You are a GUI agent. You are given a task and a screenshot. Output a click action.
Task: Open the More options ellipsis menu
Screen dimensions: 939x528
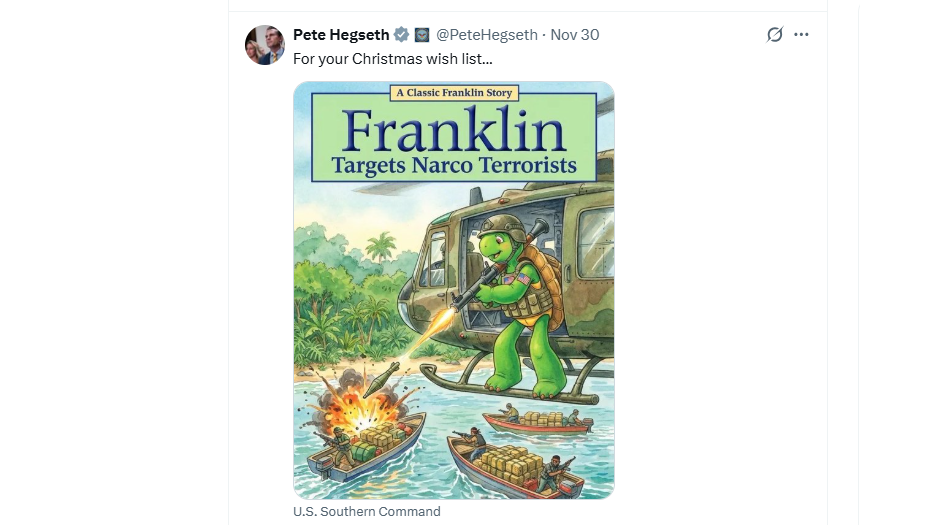pyautogui.click(x=801, y=35)
